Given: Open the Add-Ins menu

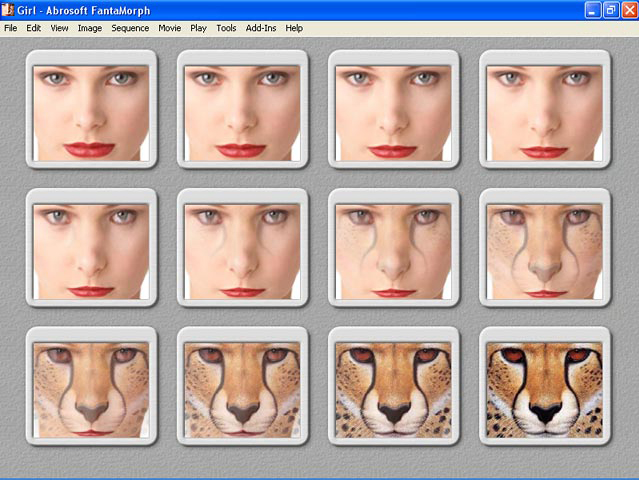Looking at the screenshot, I should tap(261, 28).
